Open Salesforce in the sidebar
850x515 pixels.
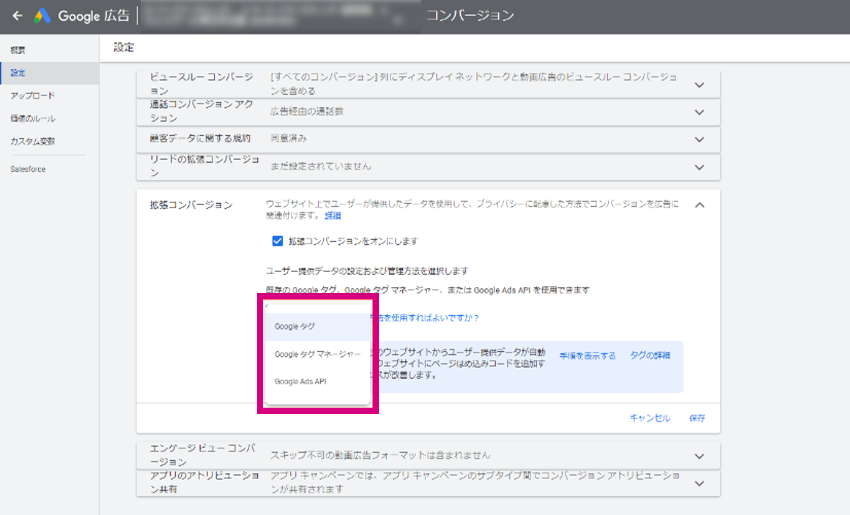coord(28,169)
